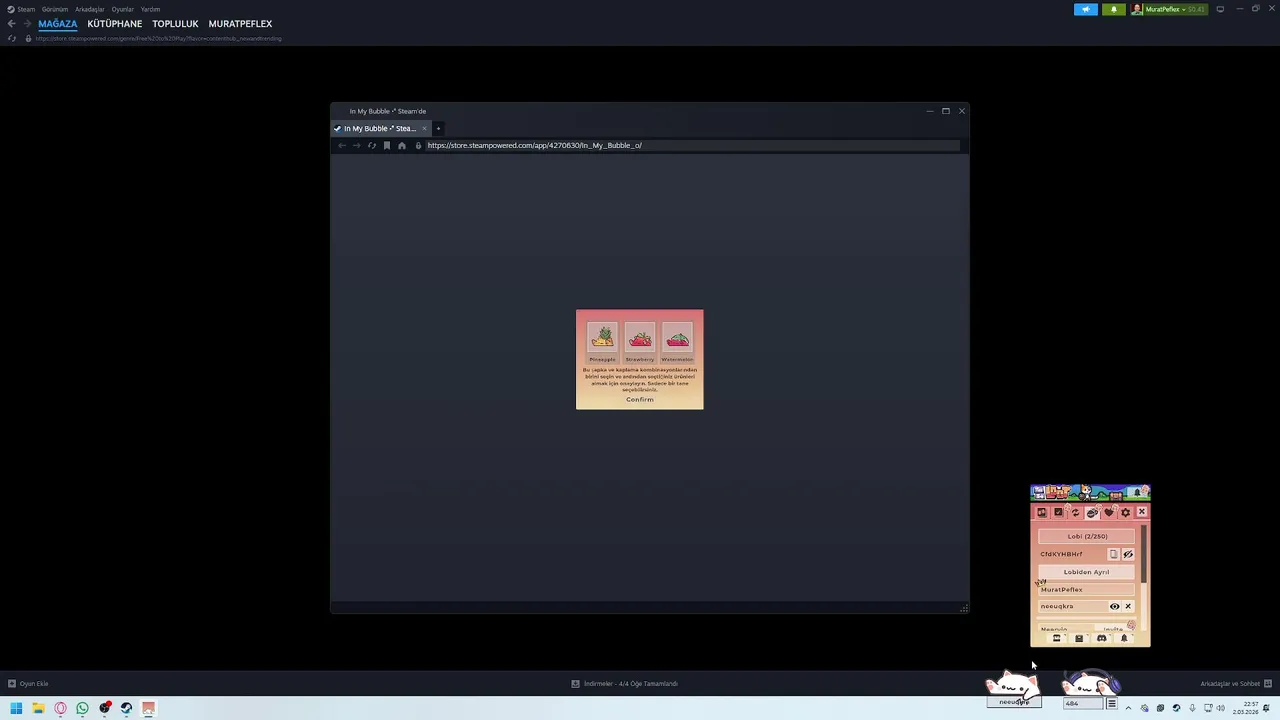Reload the popup browser page

[372, 146]
